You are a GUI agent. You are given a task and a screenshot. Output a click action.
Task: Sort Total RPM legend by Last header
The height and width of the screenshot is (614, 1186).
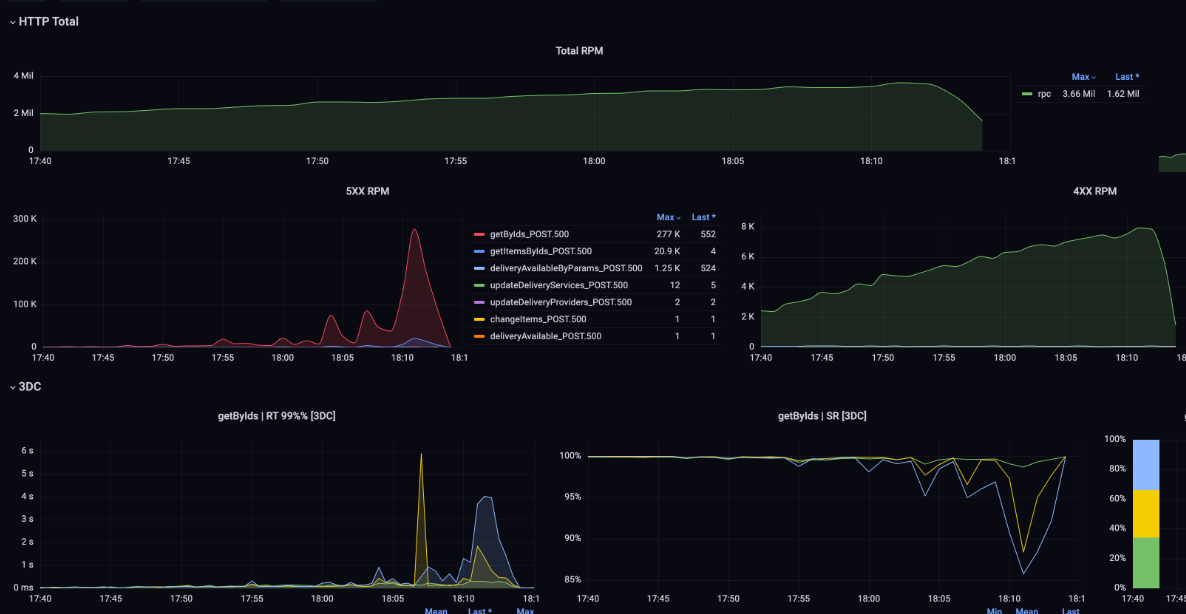click(1126, 77)
